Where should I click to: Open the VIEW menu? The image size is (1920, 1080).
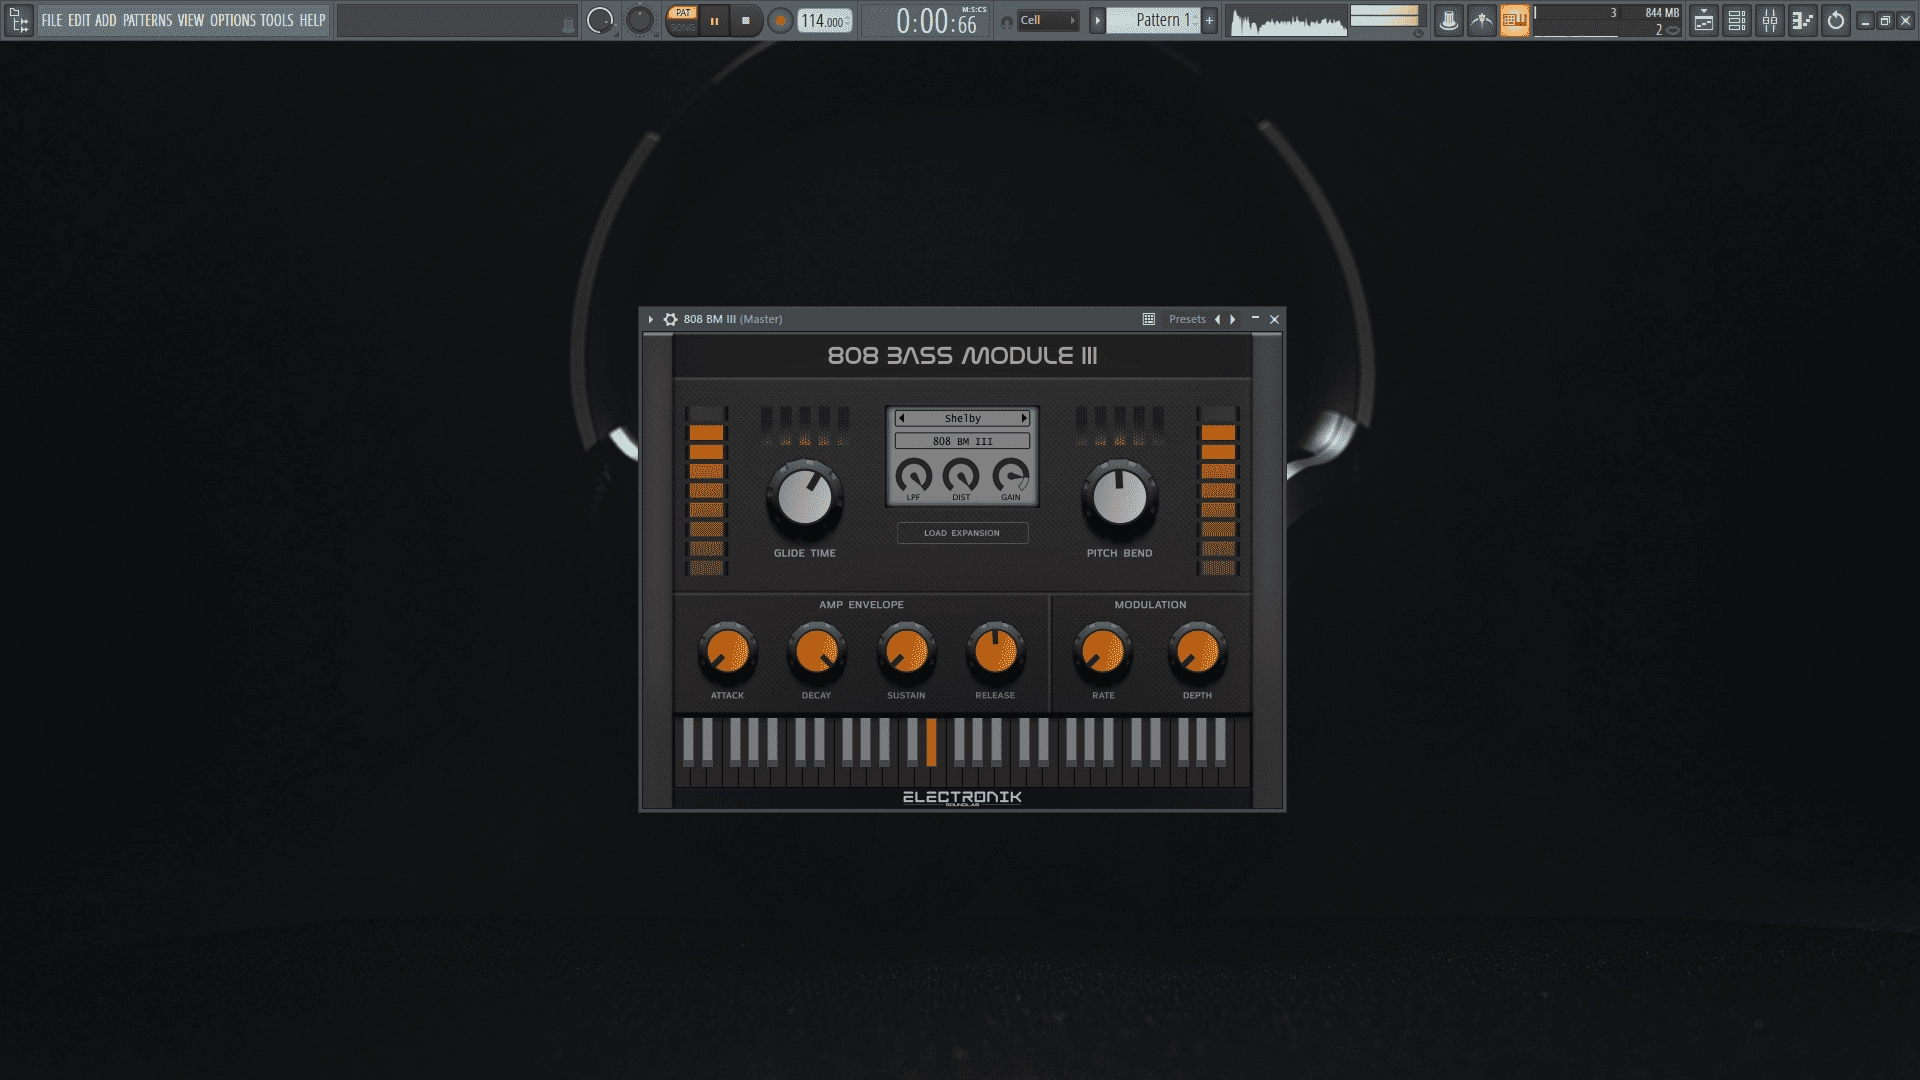(191, 20)
